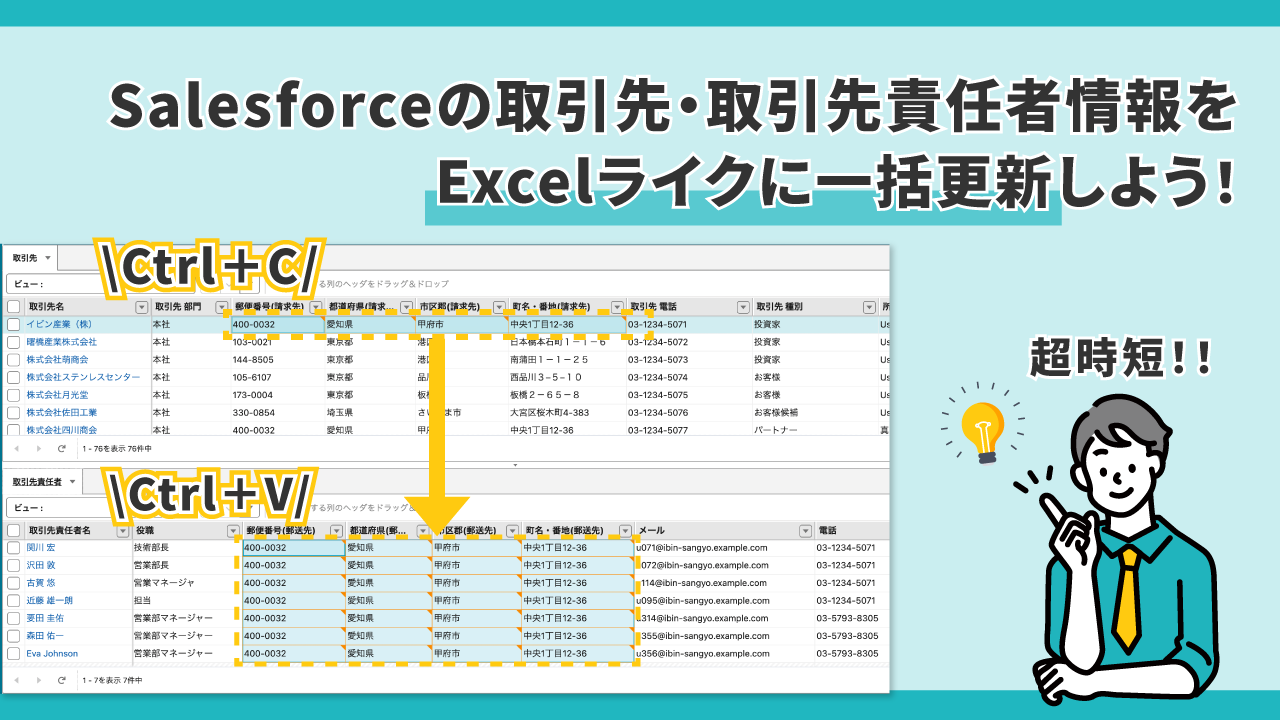Go to next page in 取引先責任者 grid
The width and height of the screenshot is (1280, 720).
[38, 680]
